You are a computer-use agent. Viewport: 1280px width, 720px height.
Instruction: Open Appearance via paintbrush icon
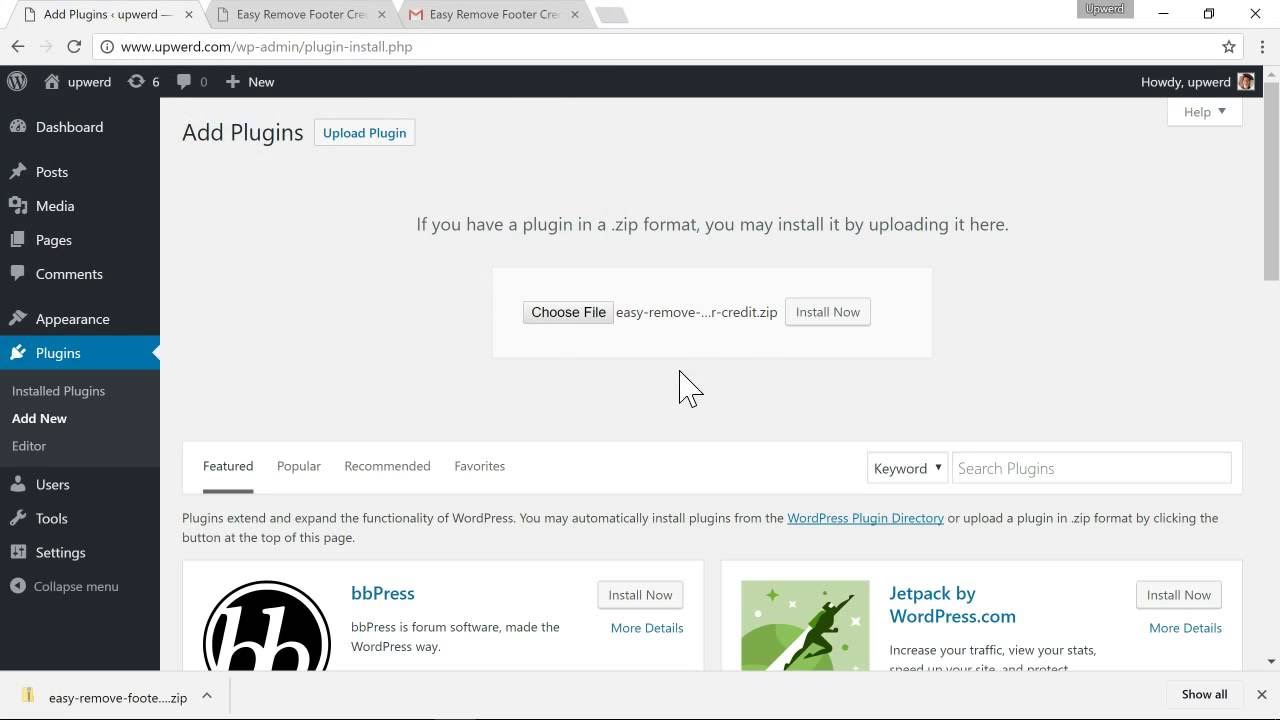click(18, 319)
